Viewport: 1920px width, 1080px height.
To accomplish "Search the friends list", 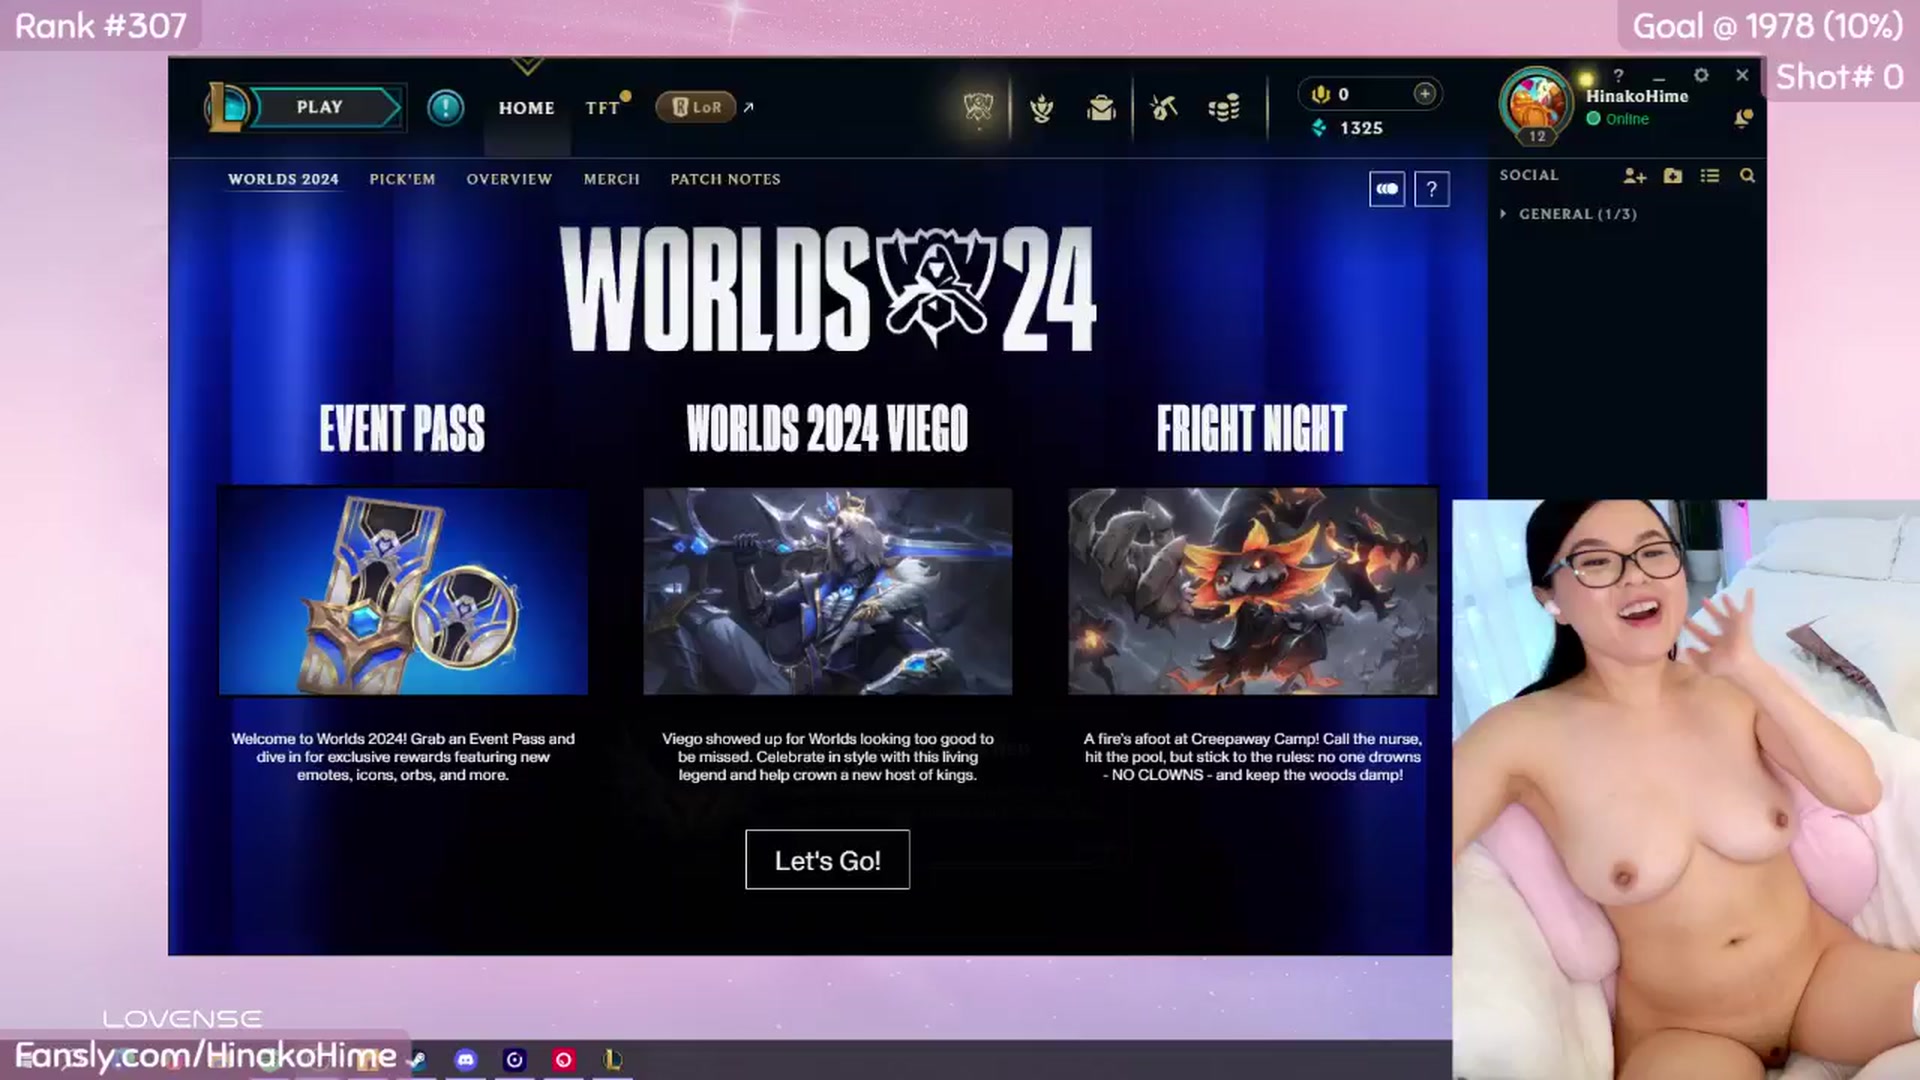I will (x=1747, y=176).
